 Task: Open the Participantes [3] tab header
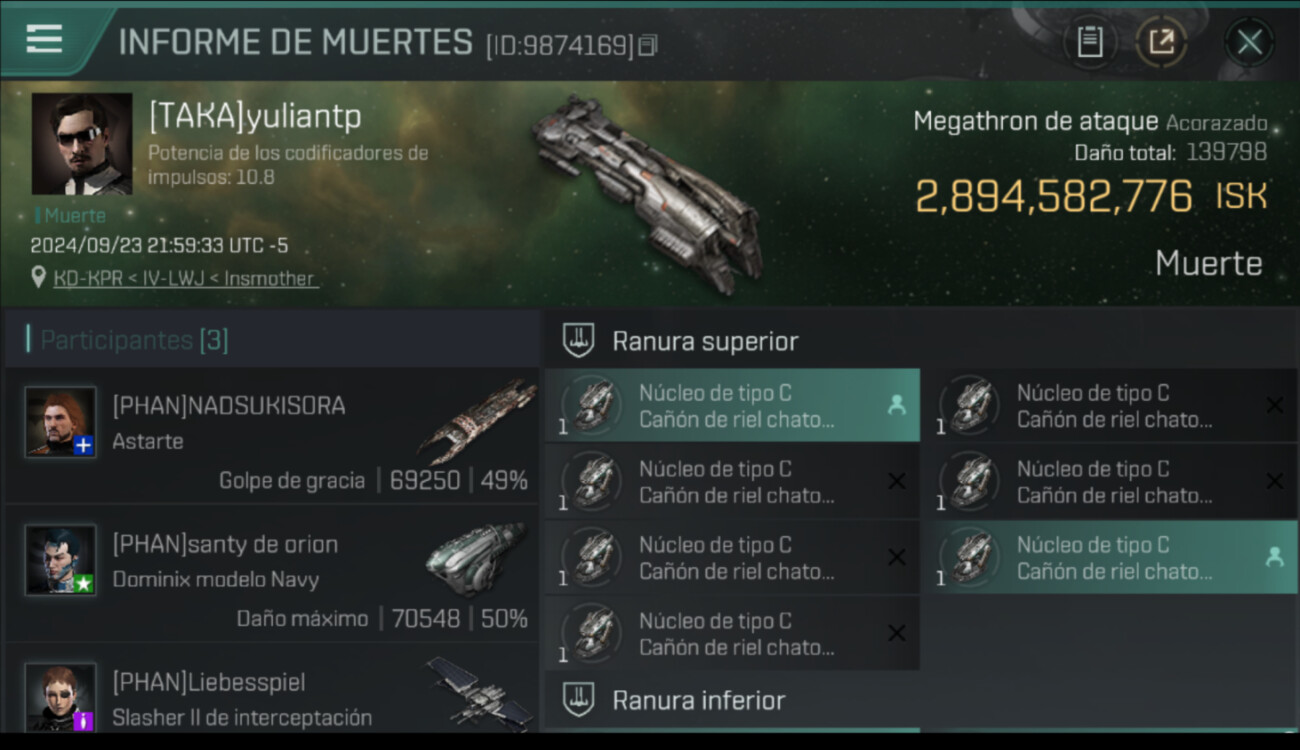[x=134, y=340]
